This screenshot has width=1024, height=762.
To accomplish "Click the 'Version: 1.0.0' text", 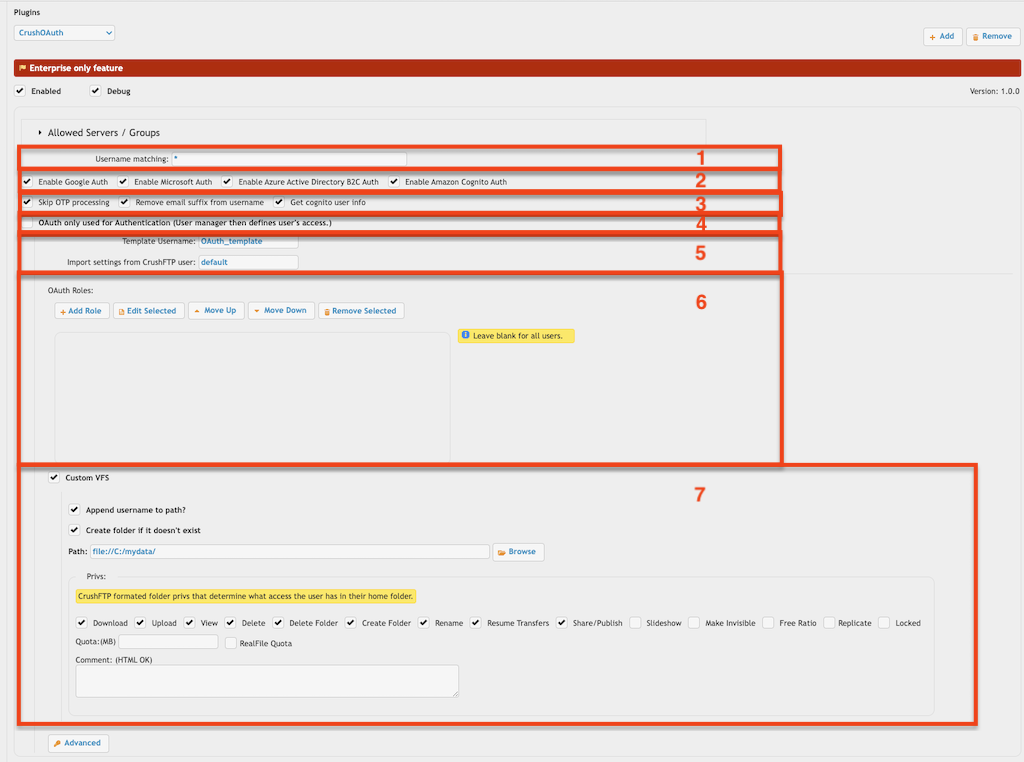I will [994, 91].
